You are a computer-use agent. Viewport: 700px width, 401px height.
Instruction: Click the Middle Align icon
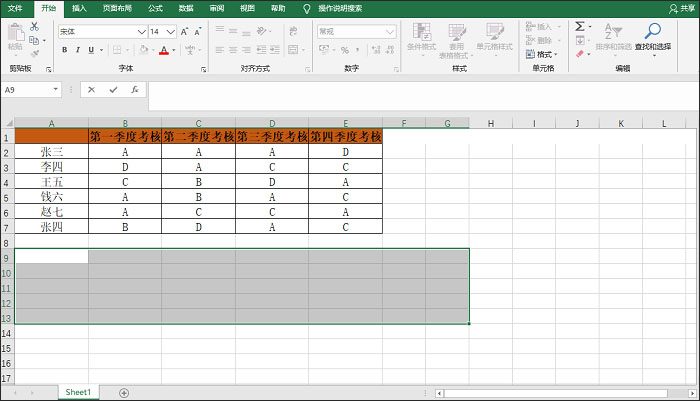tap(233, 31)
